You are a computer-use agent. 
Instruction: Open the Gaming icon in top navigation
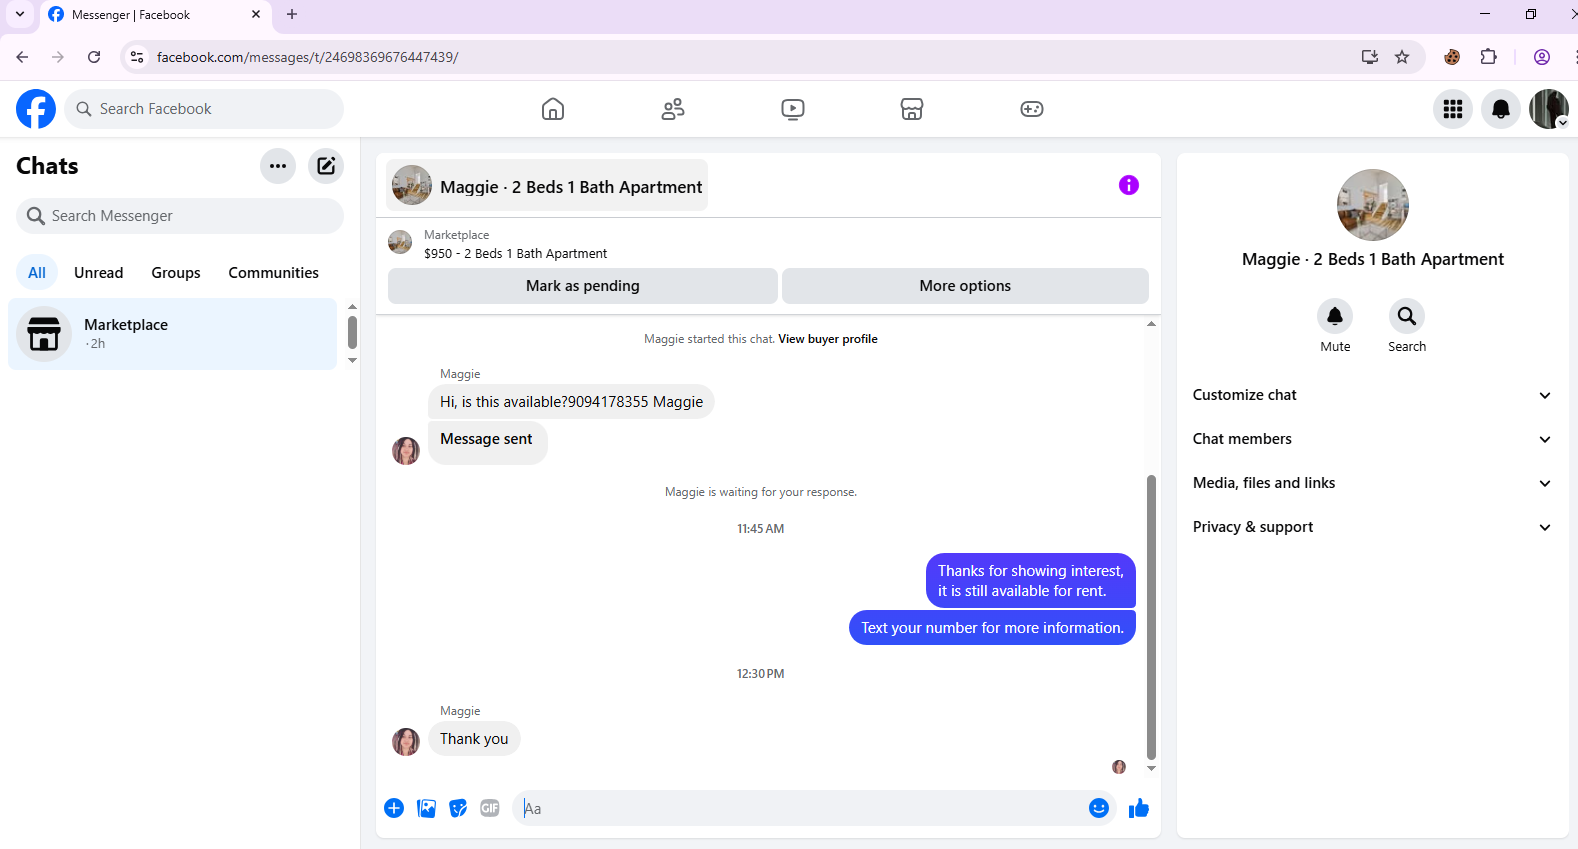point(1032,109)
